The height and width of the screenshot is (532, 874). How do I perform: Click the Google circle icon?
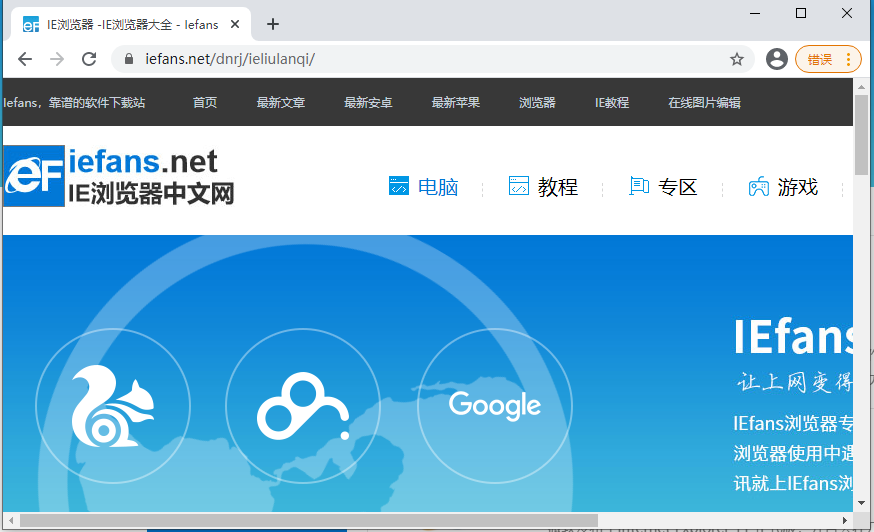pos(495,405)
